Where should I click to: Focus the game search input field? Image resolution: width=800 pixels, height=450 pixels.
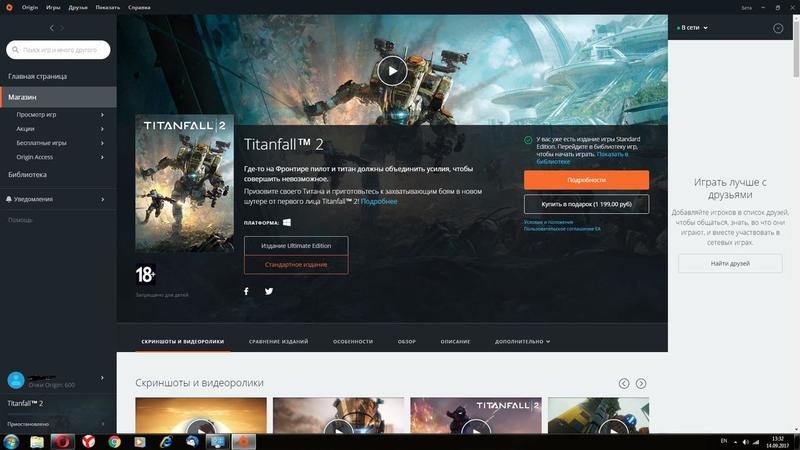pos(58,50)
